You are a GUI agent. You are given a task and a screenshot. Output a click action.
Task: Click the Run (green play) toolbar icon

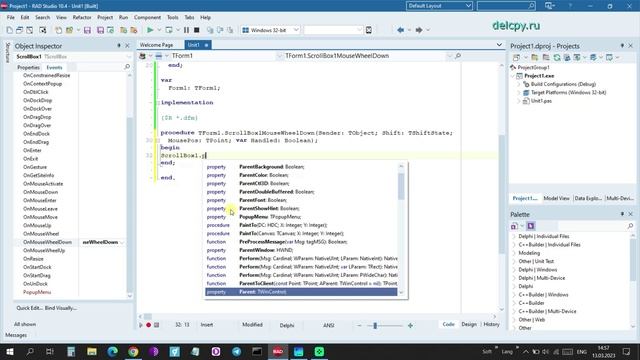click(x=150, y=30)
